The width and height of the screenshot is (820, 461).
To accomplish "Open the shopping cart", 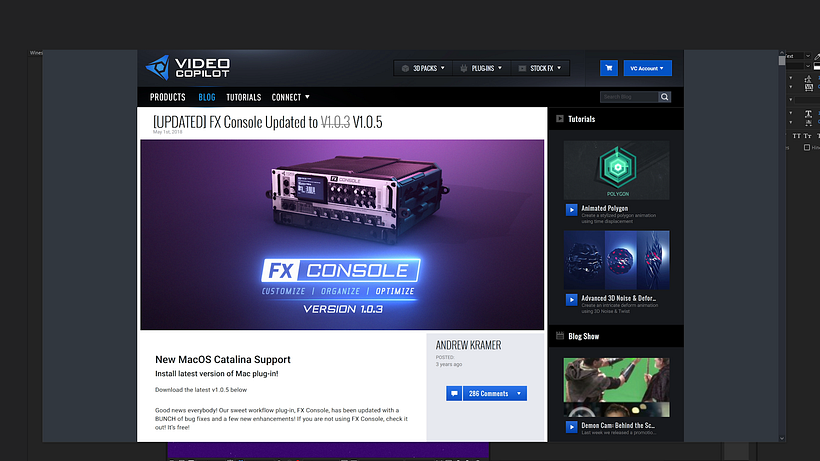I will pyautogui.click(x=609, y=68).
